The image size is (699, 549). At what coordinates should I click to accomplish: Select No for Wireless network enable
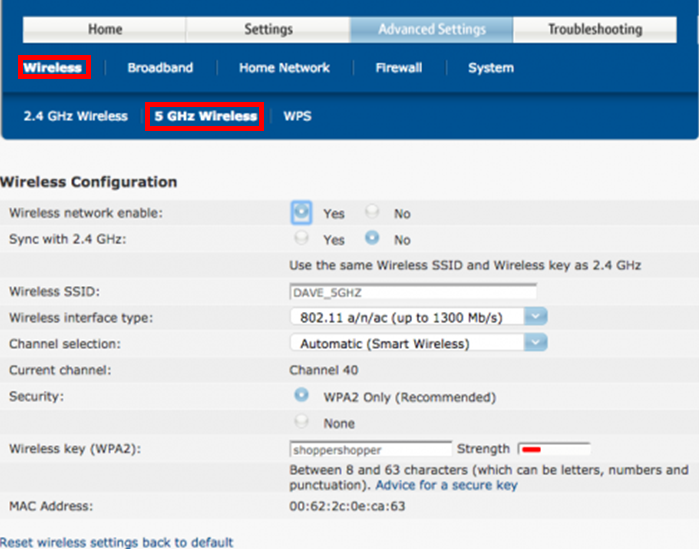tap(372, 213)
